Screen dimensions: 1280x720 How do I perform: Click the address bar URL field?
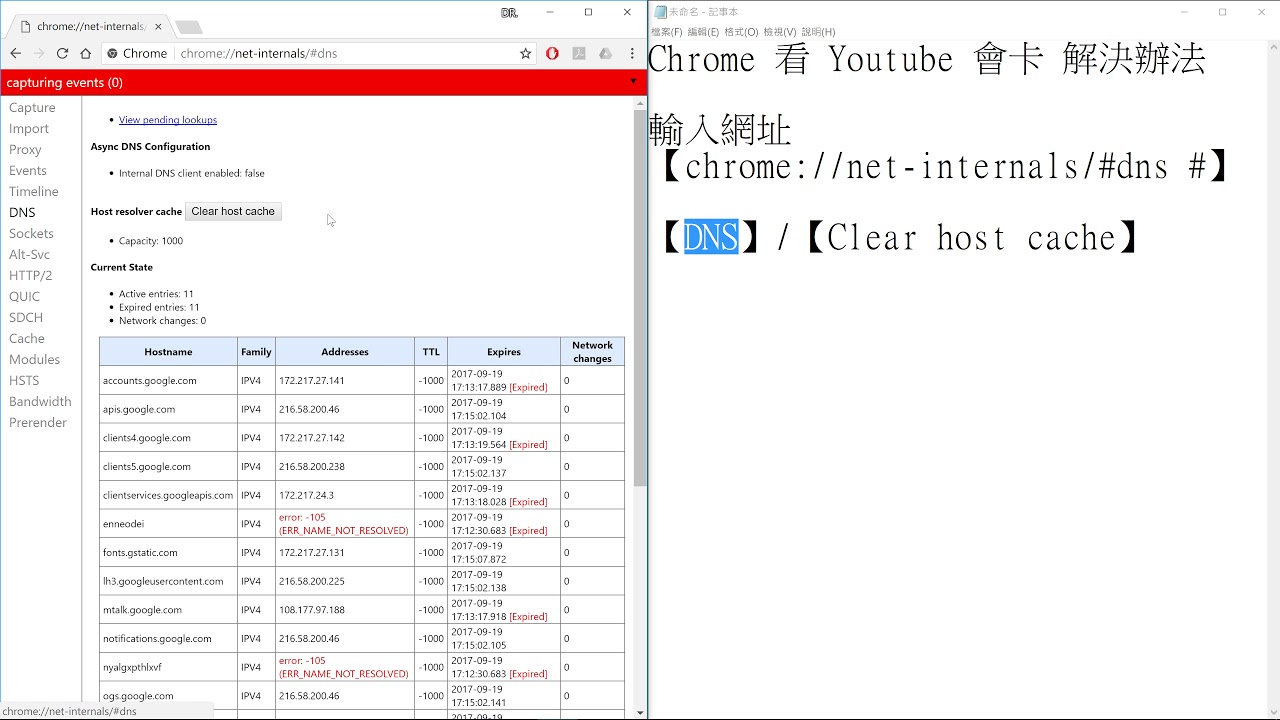click(x=345, y=53)
